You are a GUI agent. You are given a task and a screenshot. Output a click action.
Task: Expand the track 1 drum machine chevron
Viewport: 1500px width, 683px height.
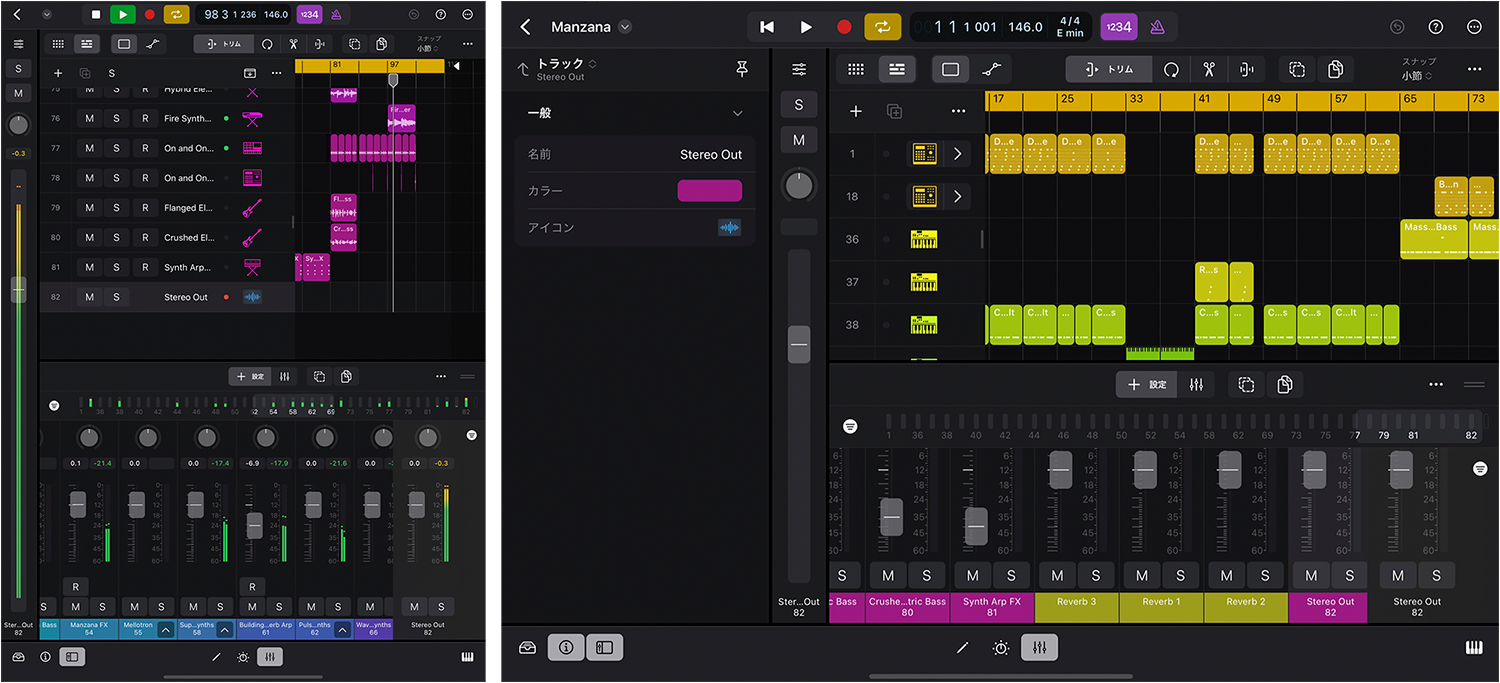pos(957,154)
